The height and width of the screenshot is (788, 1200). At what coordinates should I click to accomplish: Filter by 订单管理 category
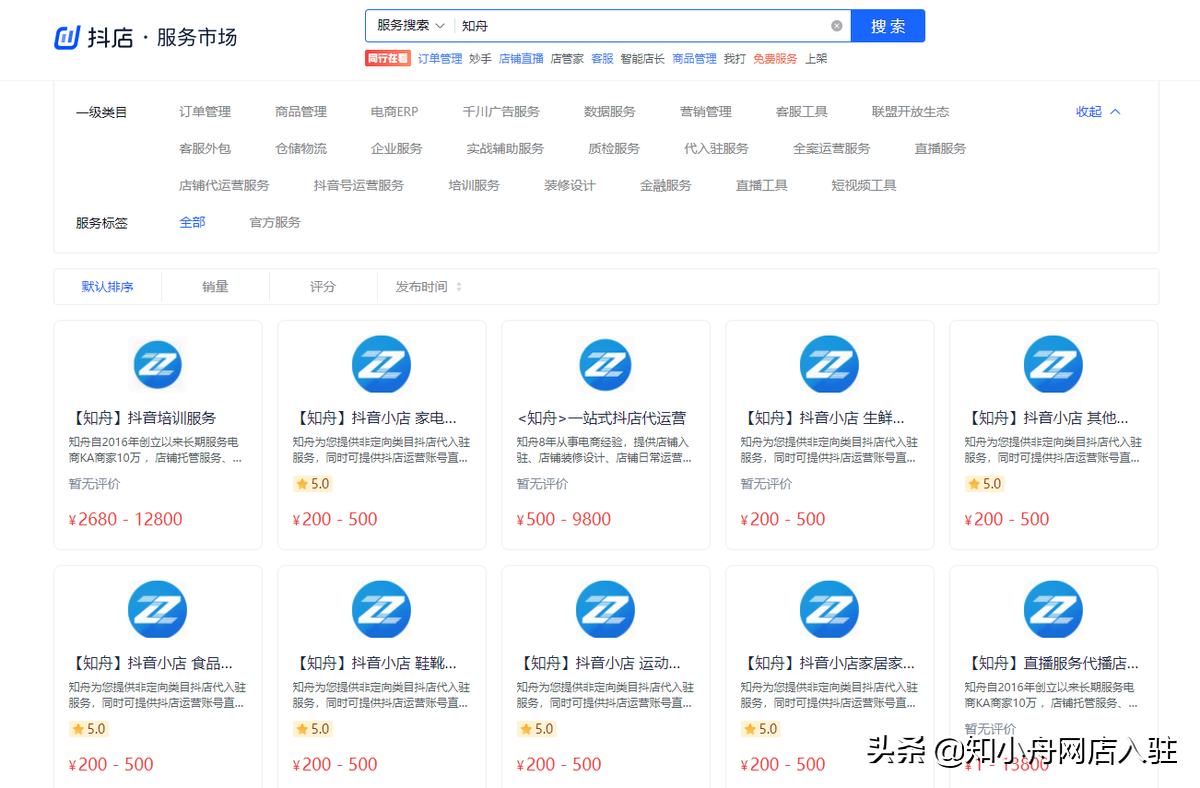[x=205, y=112]
